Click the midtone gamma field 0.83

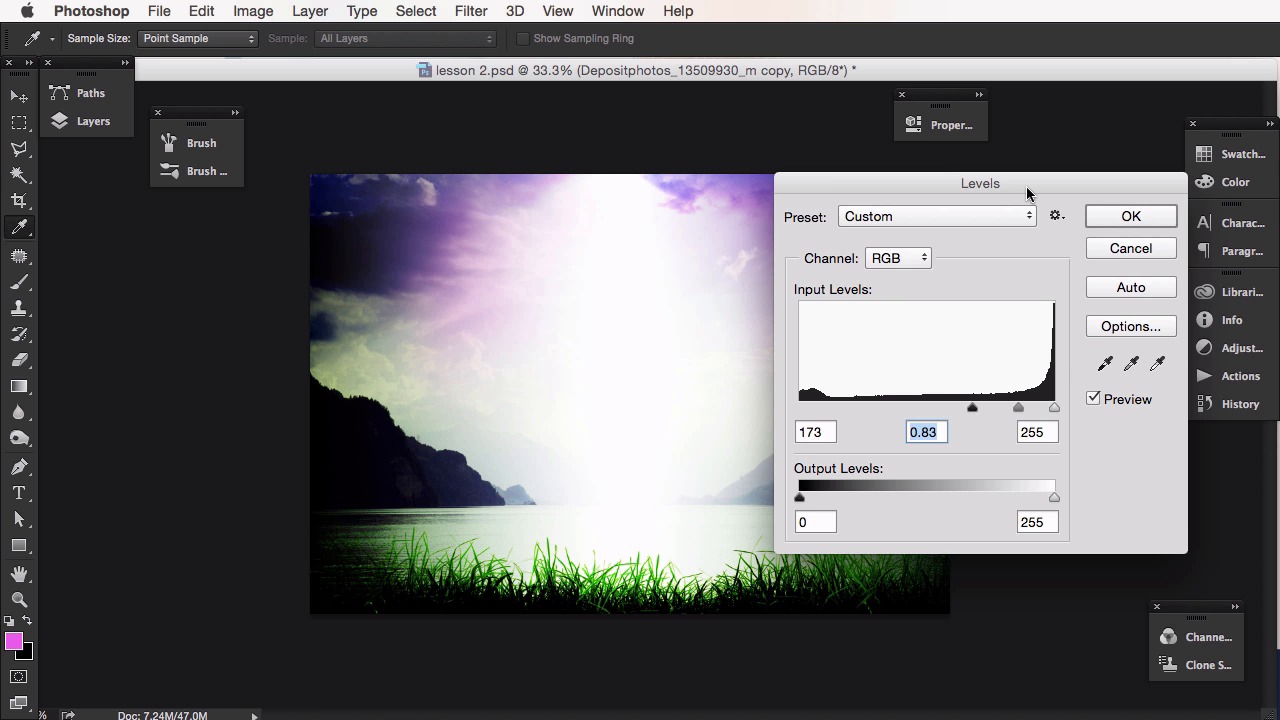927,432
